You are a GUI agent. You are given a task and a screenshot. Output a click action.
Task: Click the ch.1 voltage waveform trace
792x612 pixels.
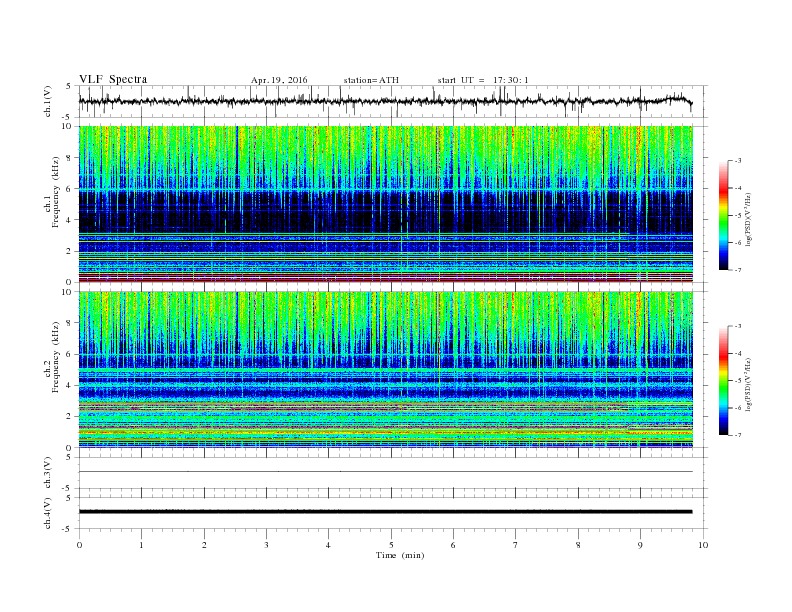coord(386,101)
